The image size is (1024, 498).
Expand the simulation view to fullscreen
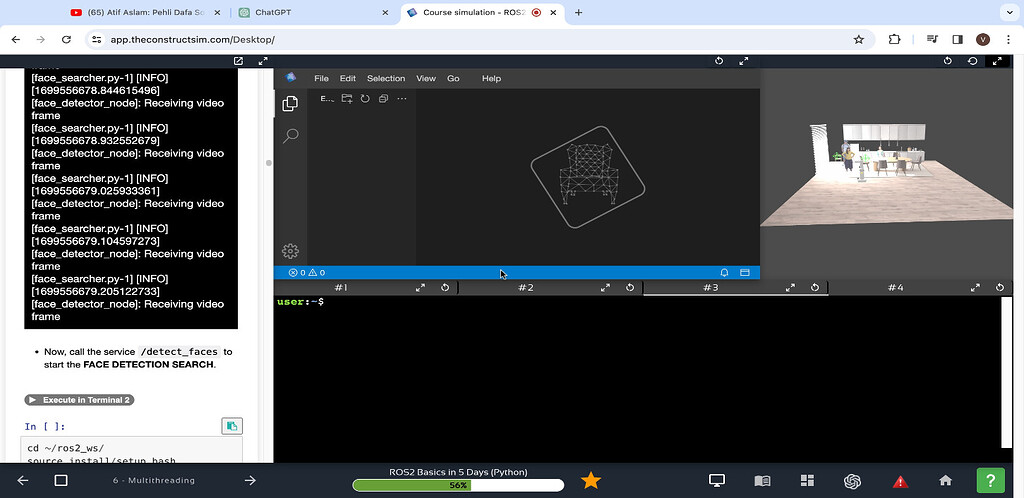(996, 61)
